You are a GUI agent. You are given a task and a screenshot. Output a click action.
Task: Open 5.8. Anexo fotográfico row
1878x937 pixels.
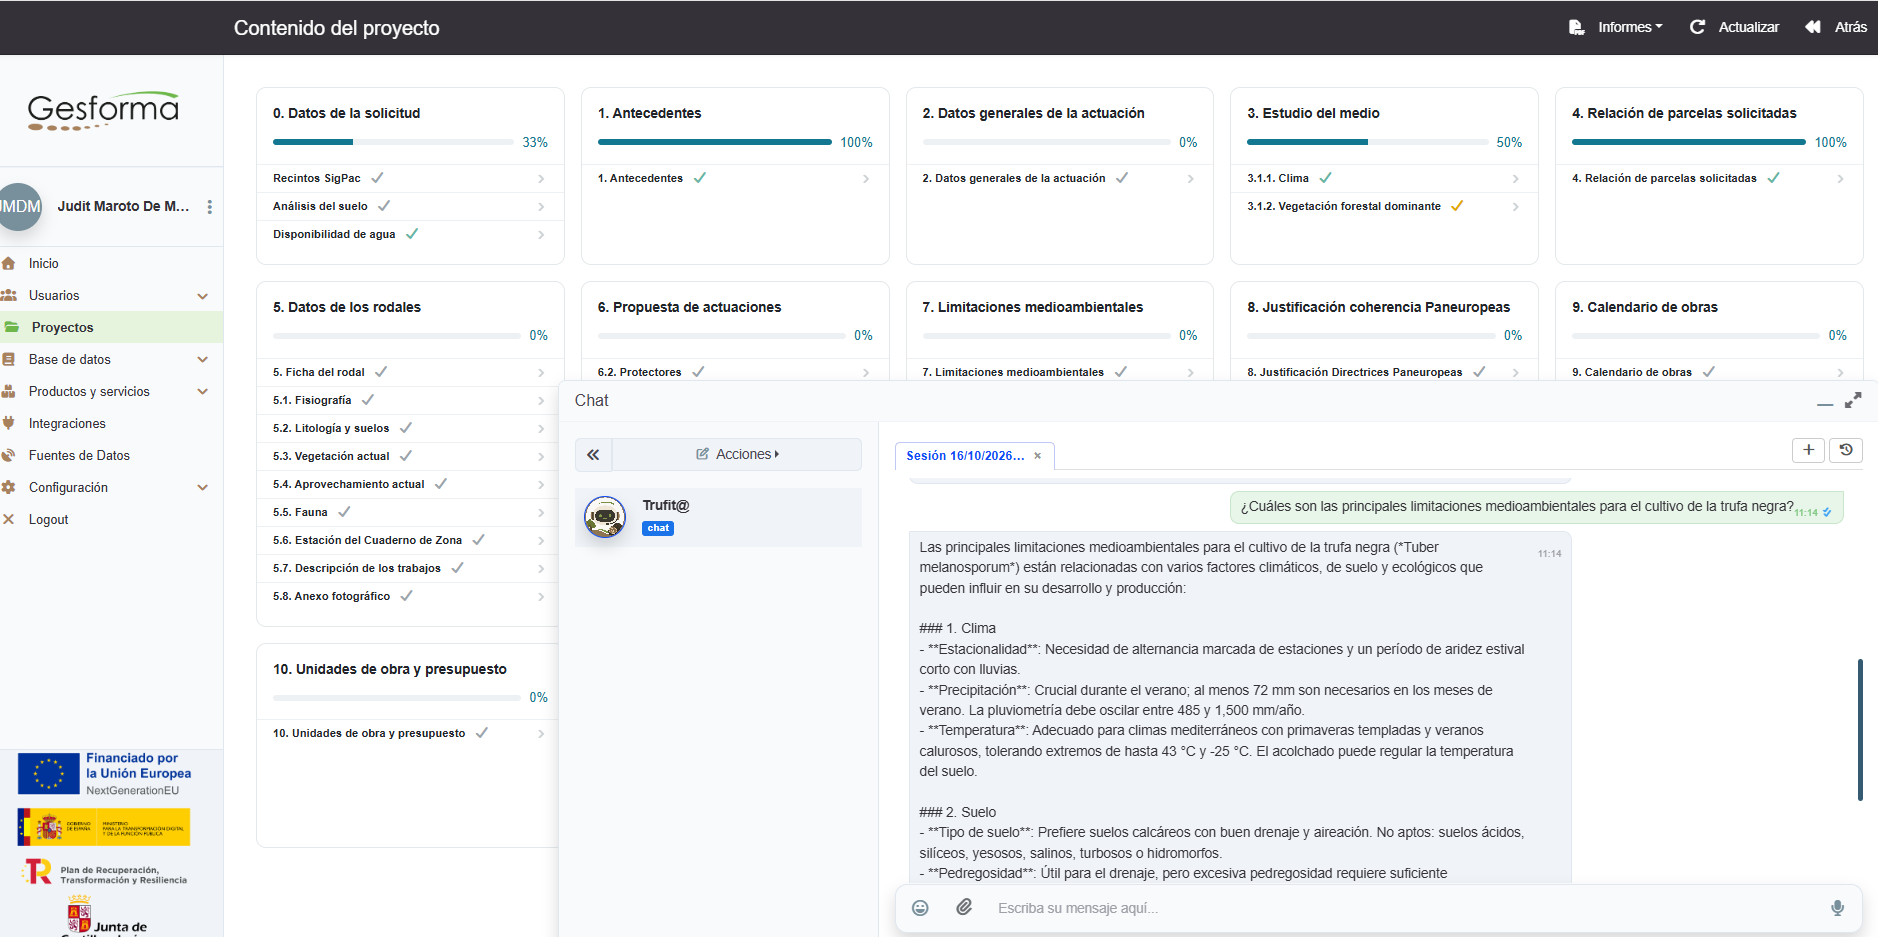(410, 596)
